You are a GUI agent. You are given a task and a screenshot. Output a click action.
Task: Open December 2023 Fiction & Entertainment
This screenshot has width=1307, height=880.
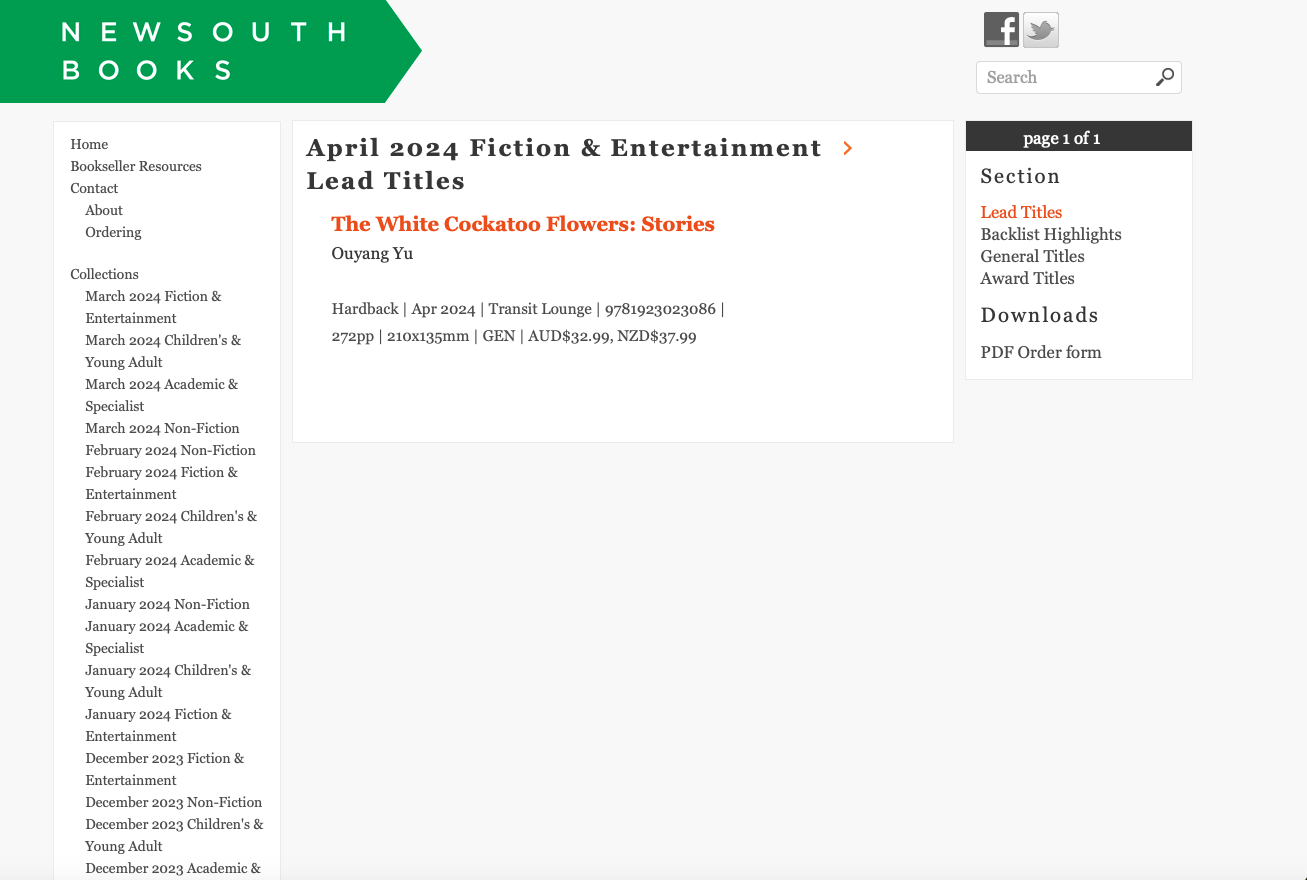[165, 769]
